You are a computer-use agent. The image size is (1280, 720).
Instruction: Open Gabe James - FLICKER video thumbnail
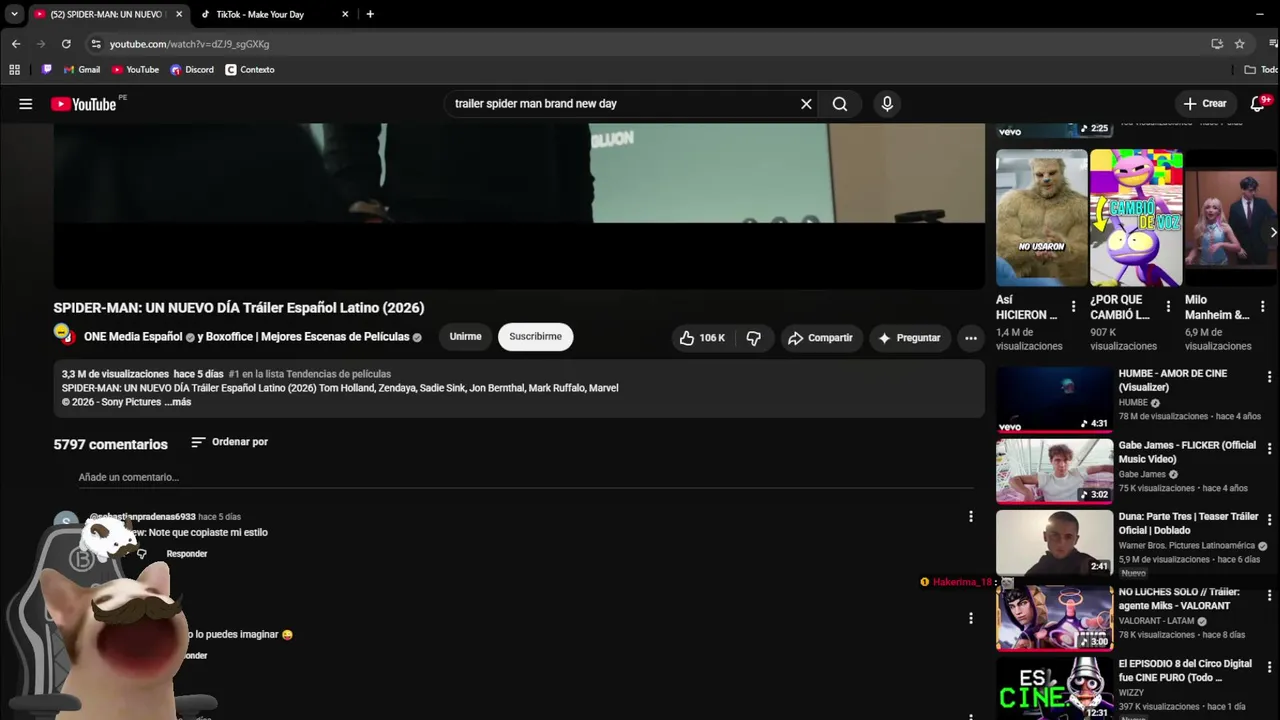click(1054, 471)
